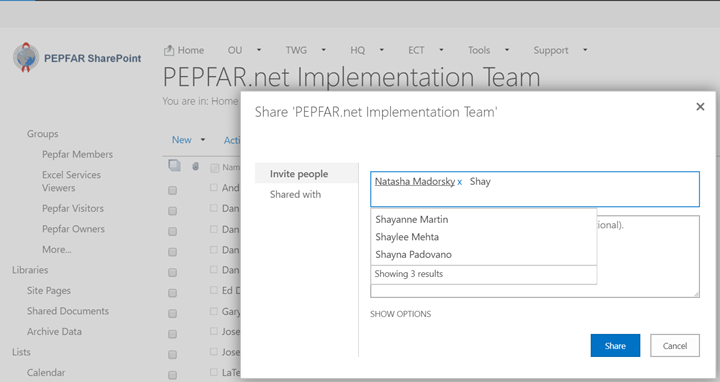Open Pepfar Visitors group
This screenshot has width=720, height=382.
[x=73, y=208]
